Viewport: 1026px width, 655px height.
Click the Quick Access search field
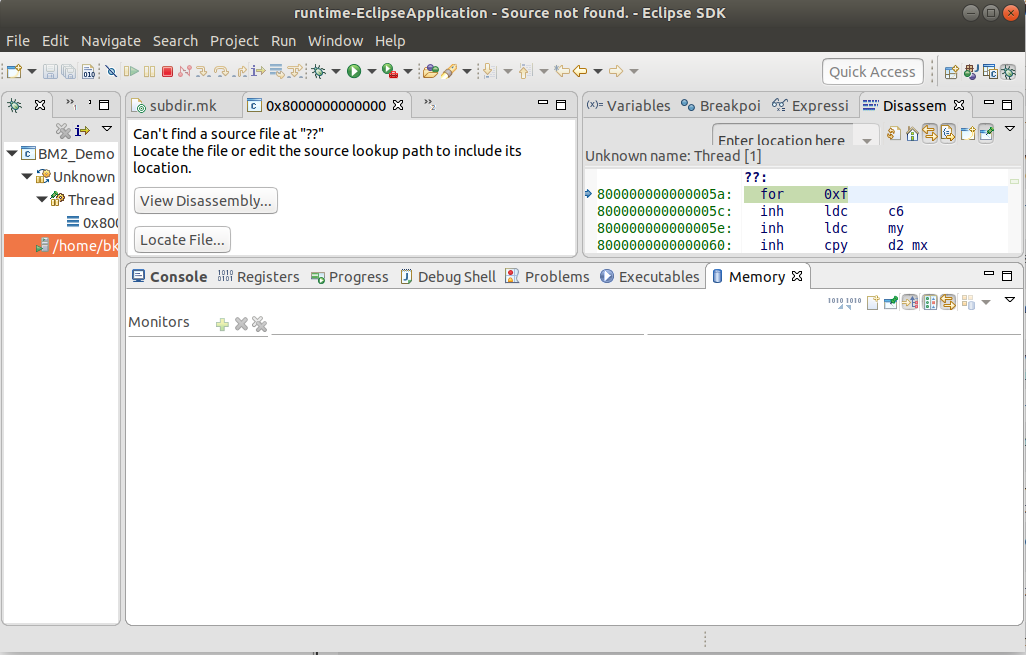tap(873, 72)
